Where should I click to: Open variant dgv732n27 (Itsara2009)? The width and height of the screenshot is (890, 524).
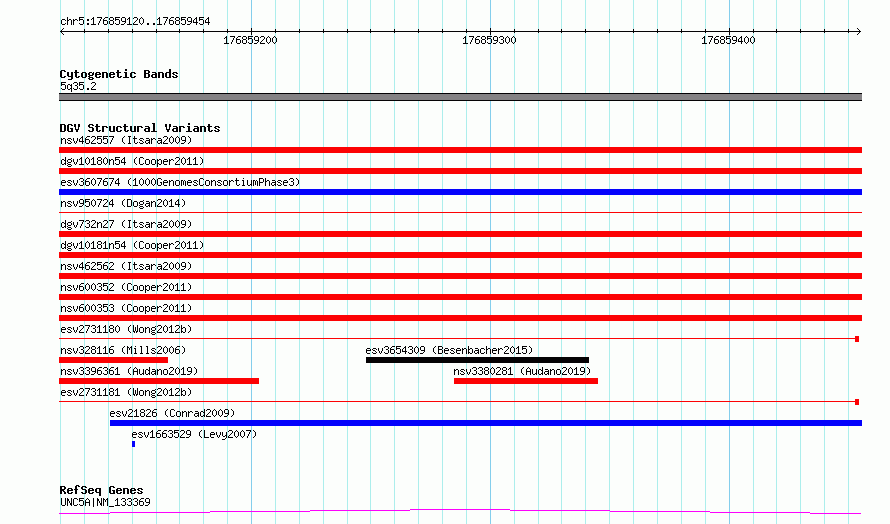click(126, 224)
